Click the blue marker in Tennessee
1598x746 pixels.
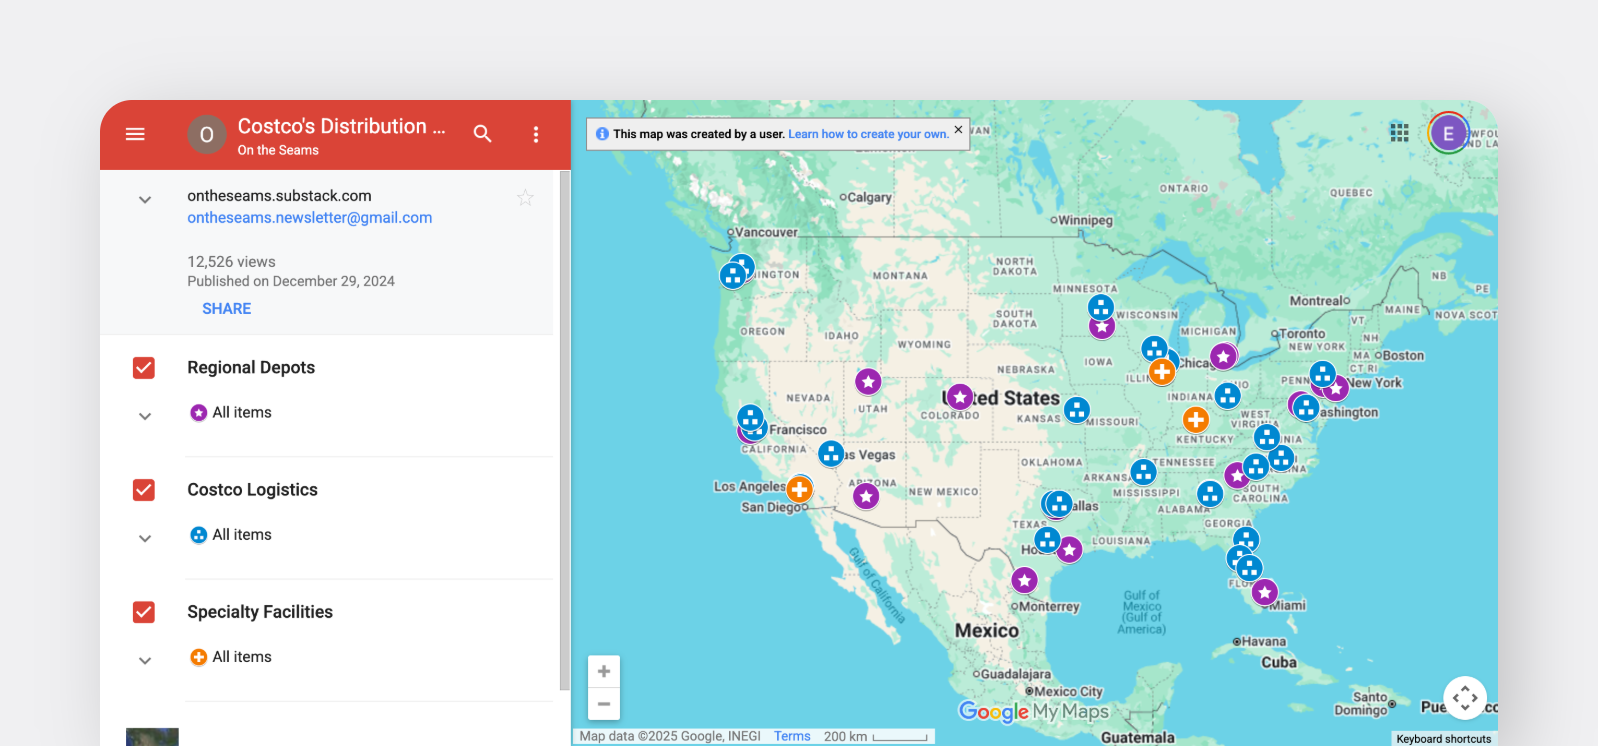(1143, 472)
